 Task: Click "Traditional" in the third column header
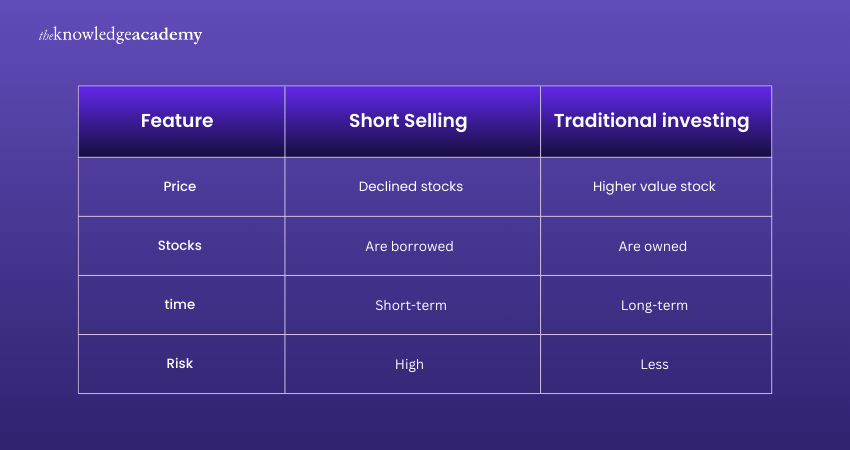tap(604, 121)
